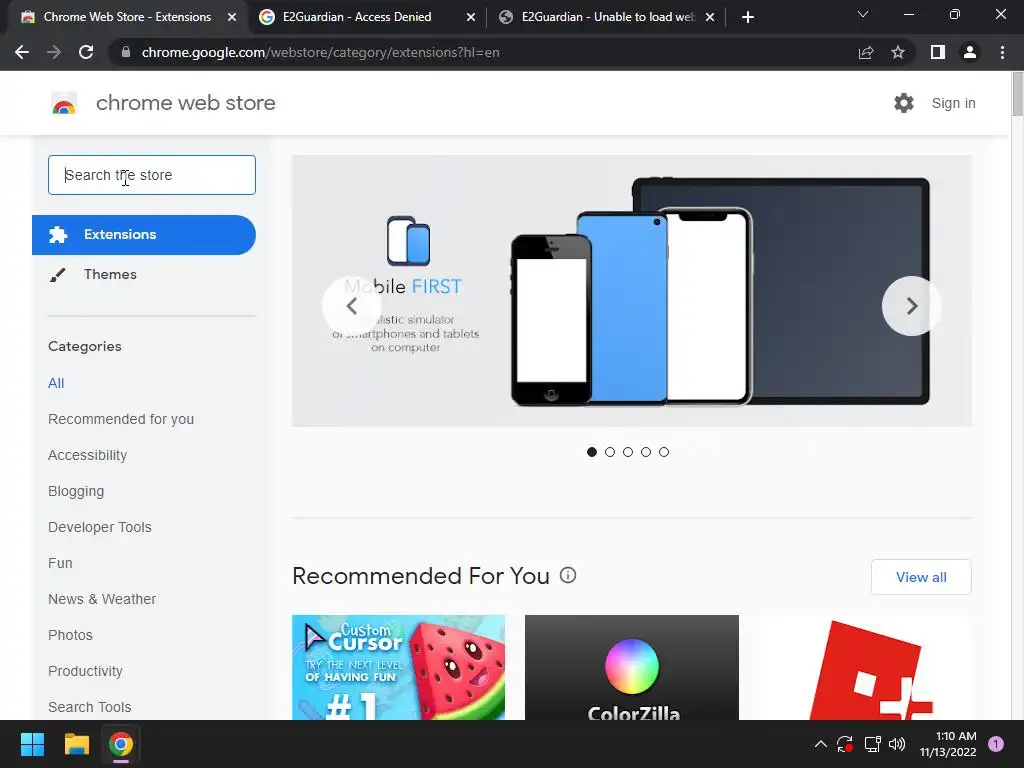Viewport: 1024px width, 768px height.
Task: View site info via lock icon
Action: (126, 52)
